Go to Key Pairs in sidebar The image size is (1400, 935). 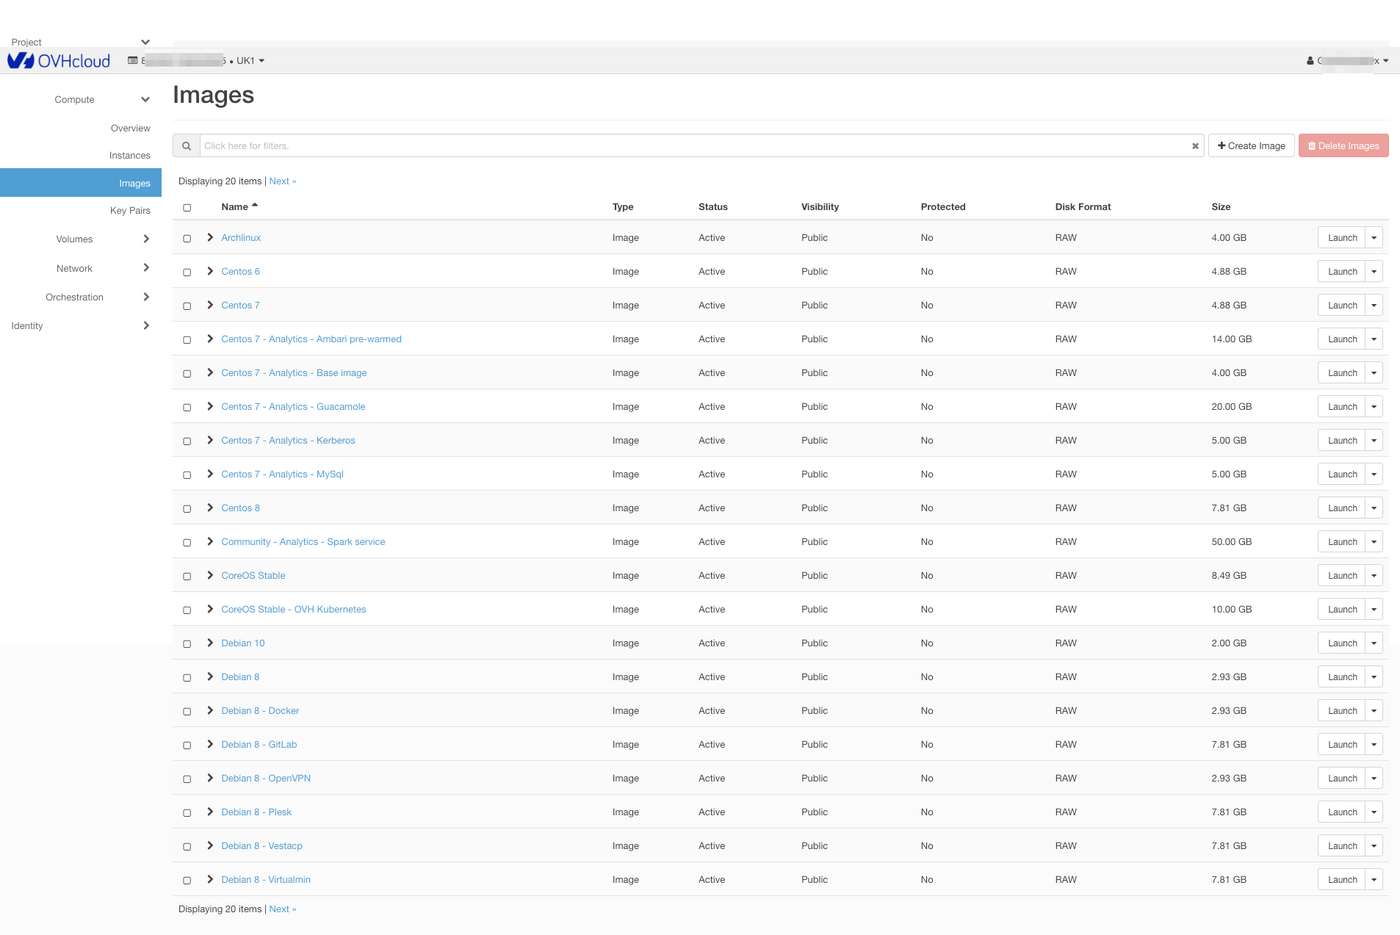(x=130, y=211)
